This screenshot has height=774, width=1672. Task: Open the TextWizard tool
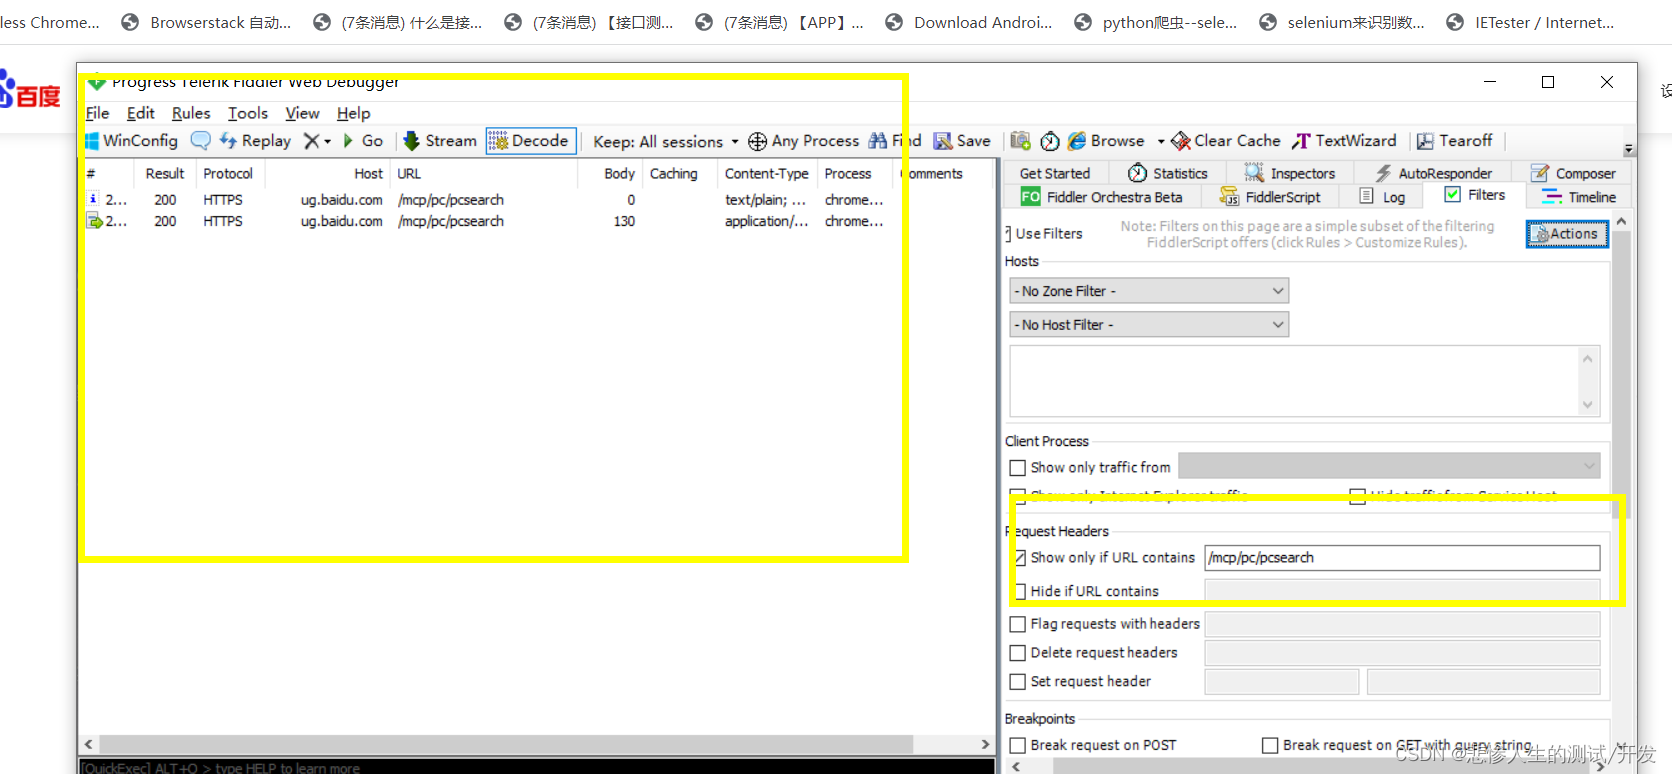point(1344,141)
